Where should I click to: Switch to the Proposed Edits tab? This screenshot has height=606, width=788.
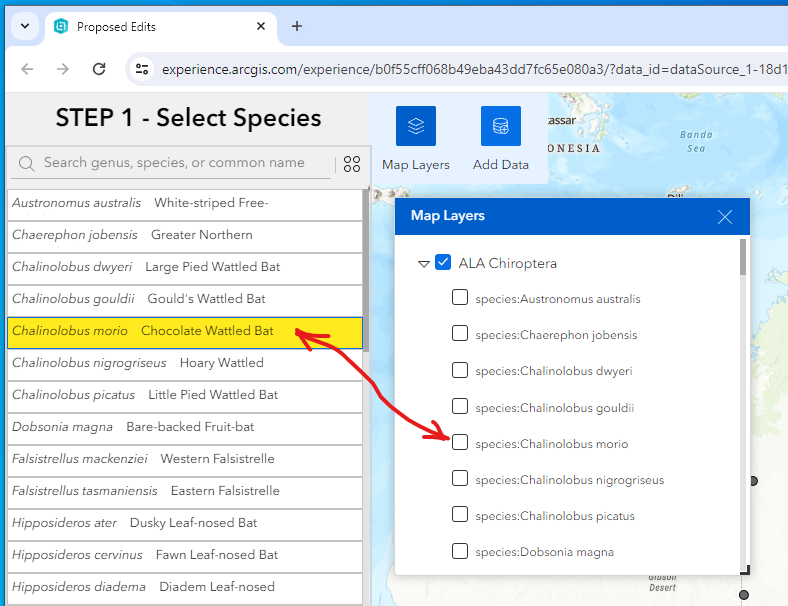[150, 26]
